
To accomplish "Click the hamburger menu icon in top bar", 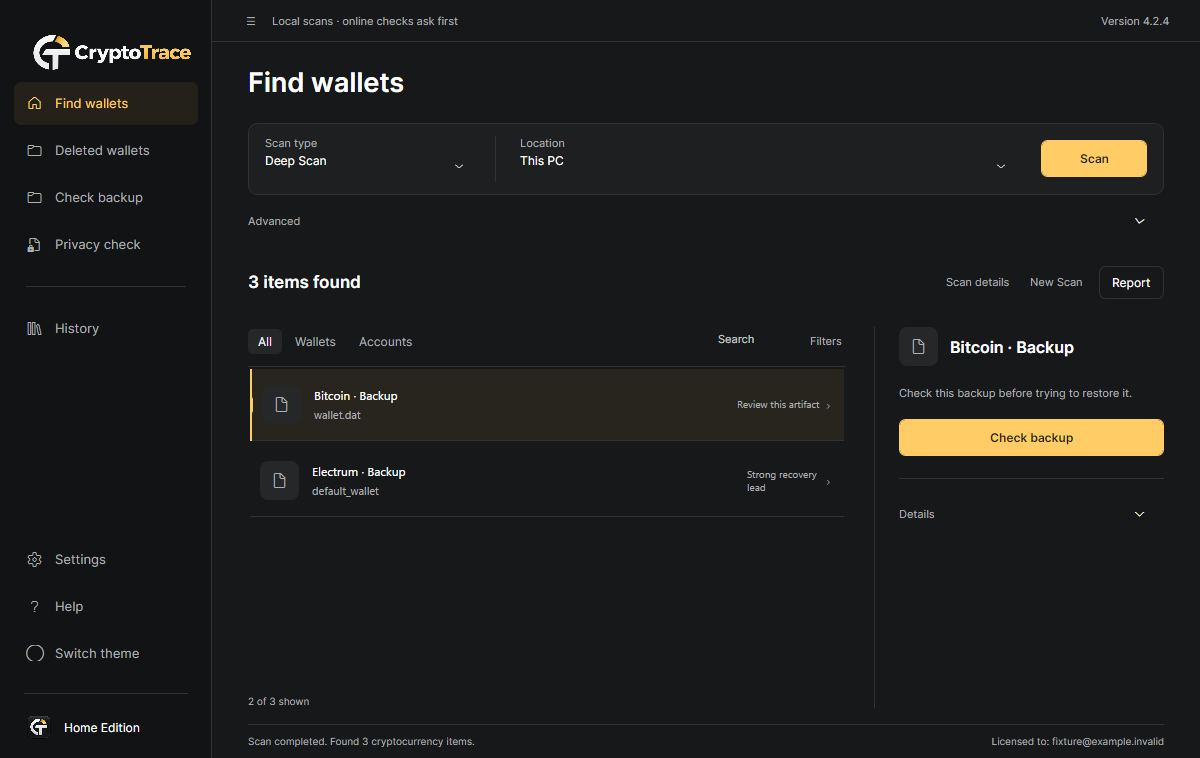I will tap(251, 21).
